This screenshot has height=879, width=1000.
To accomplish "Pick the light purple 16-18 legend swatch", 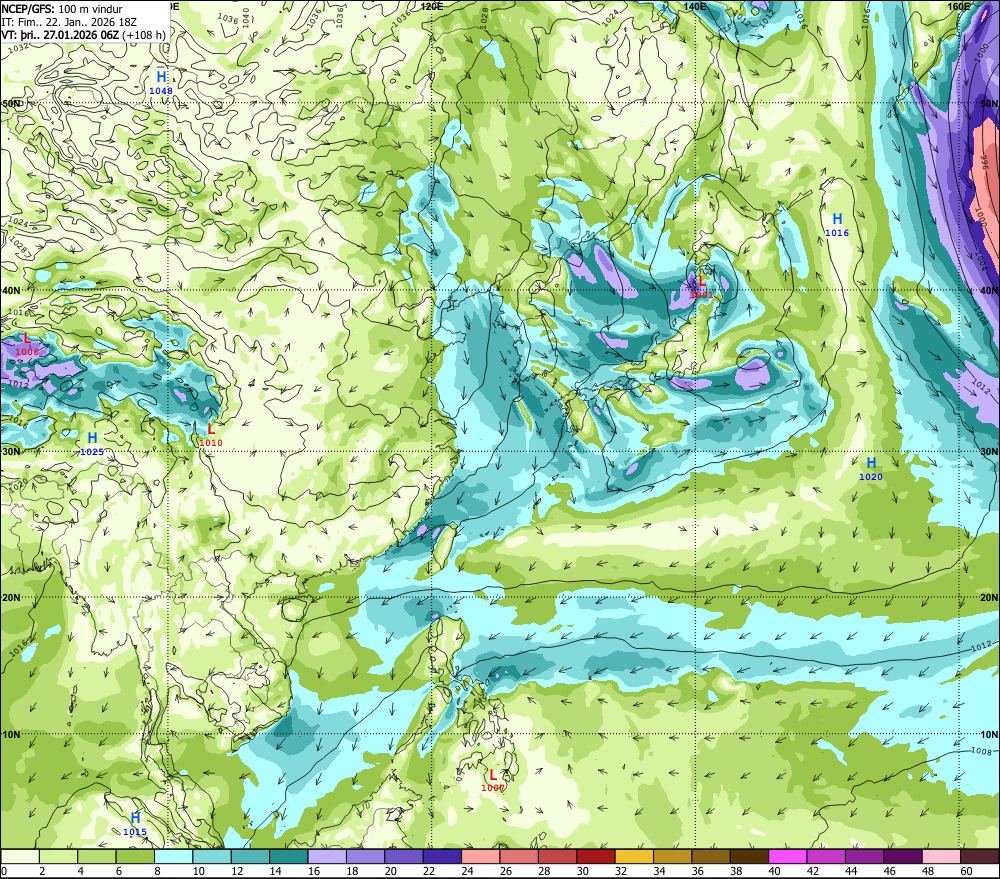I will click(327, 856).
